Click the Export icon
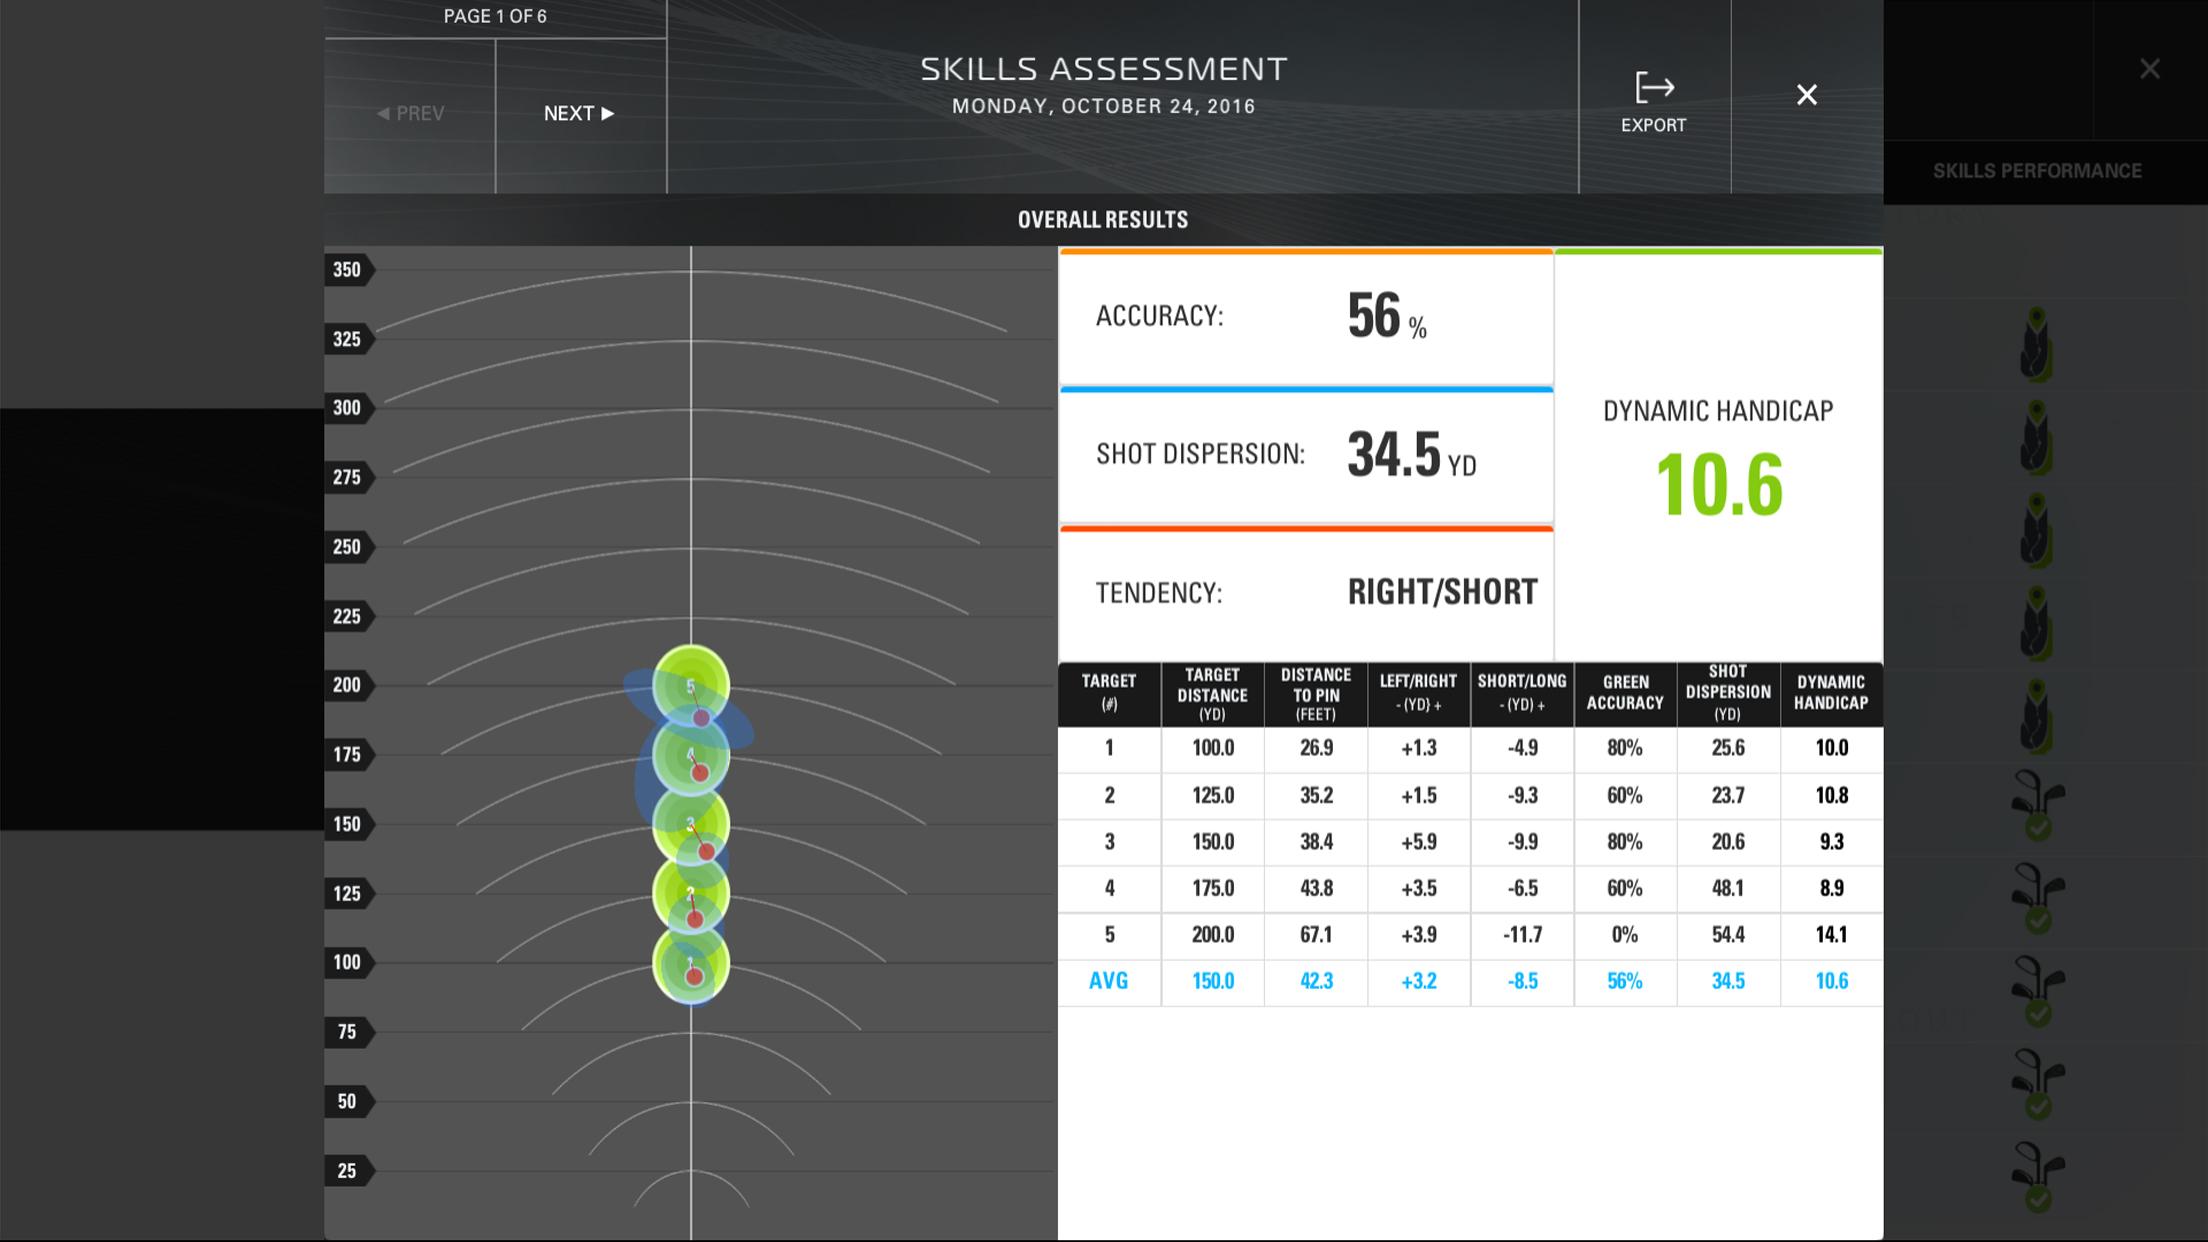The width and height of the screenshot is (2208, 1242). pos(1653,89)
